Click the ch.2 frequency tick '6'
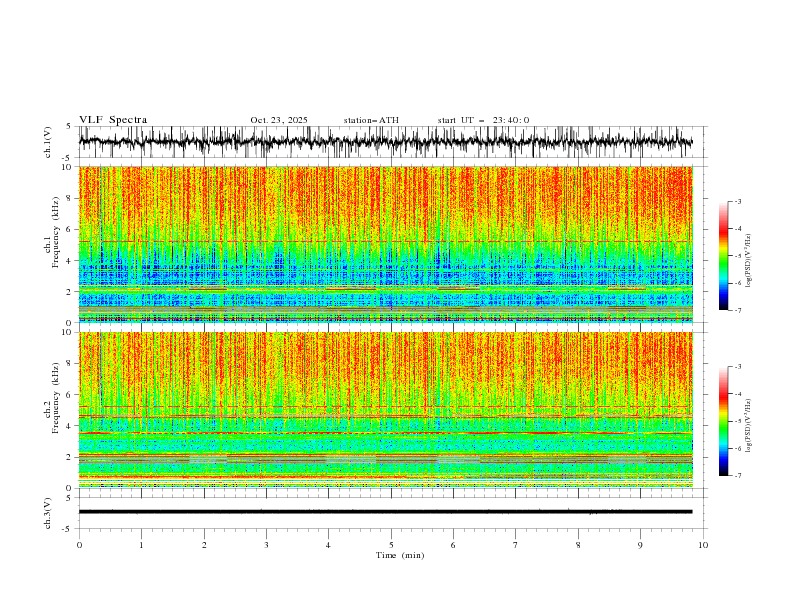The height and width of the screenshot is (612, 792). 71,395
